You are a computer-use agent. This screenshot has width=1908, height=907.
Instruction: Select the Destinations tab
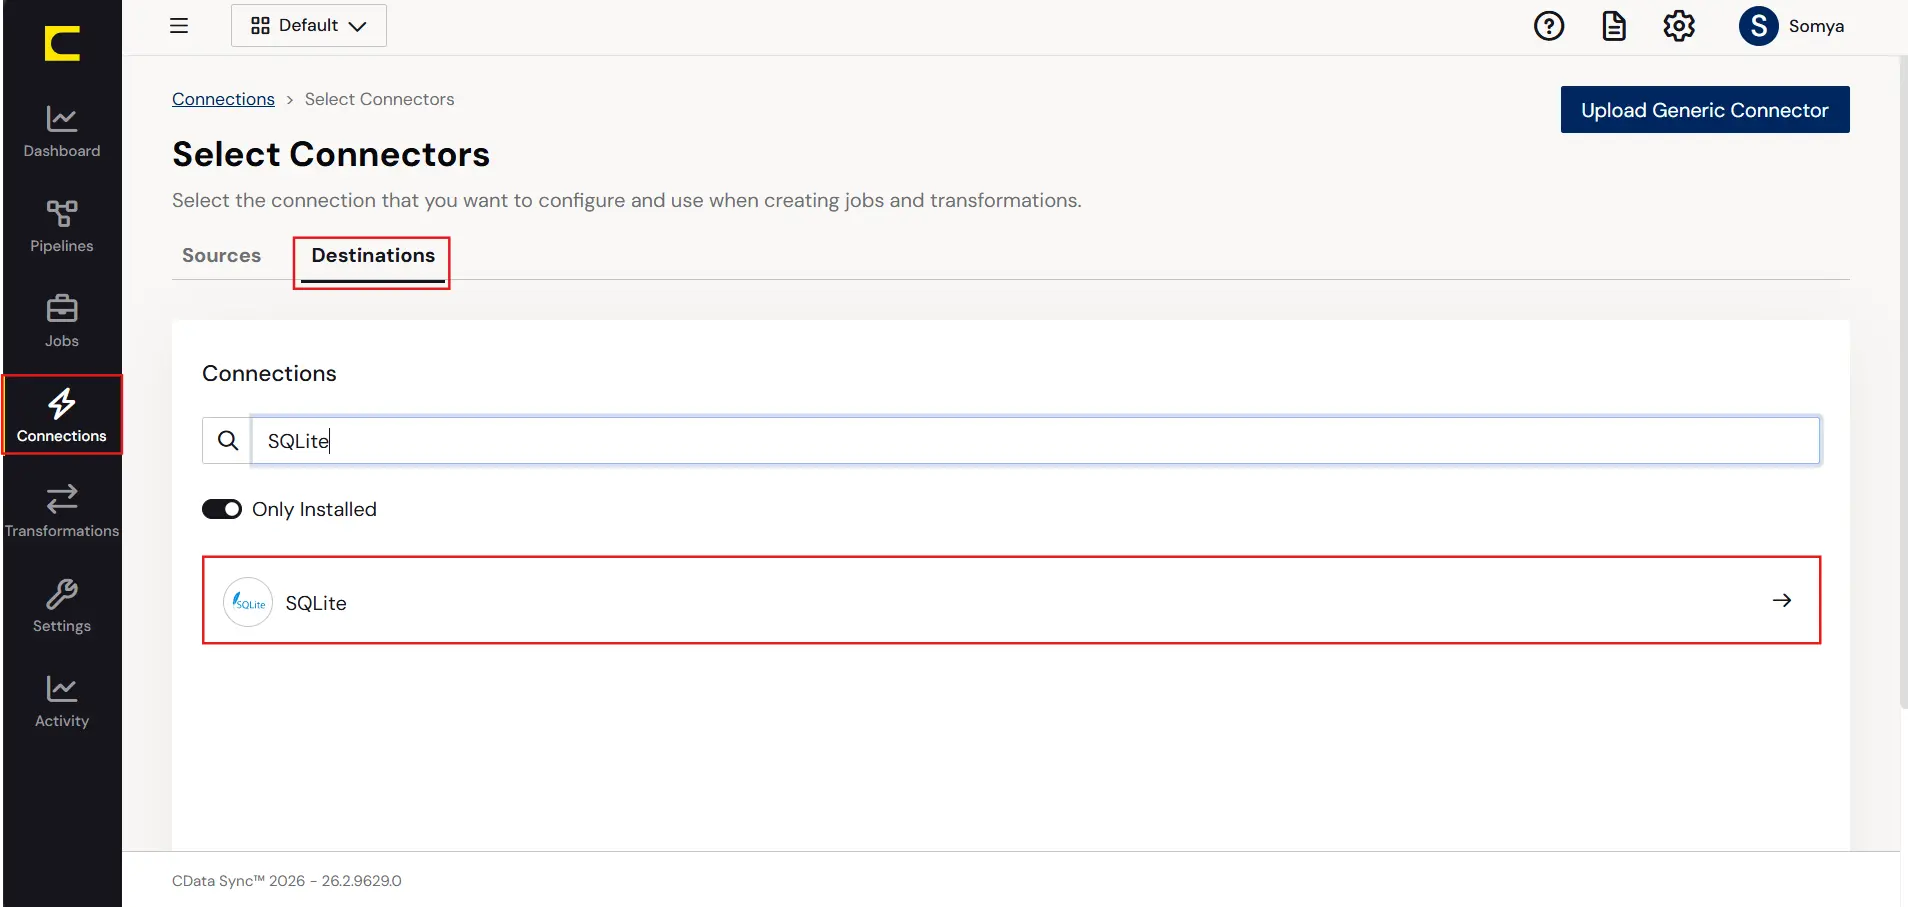coord(373,256)
